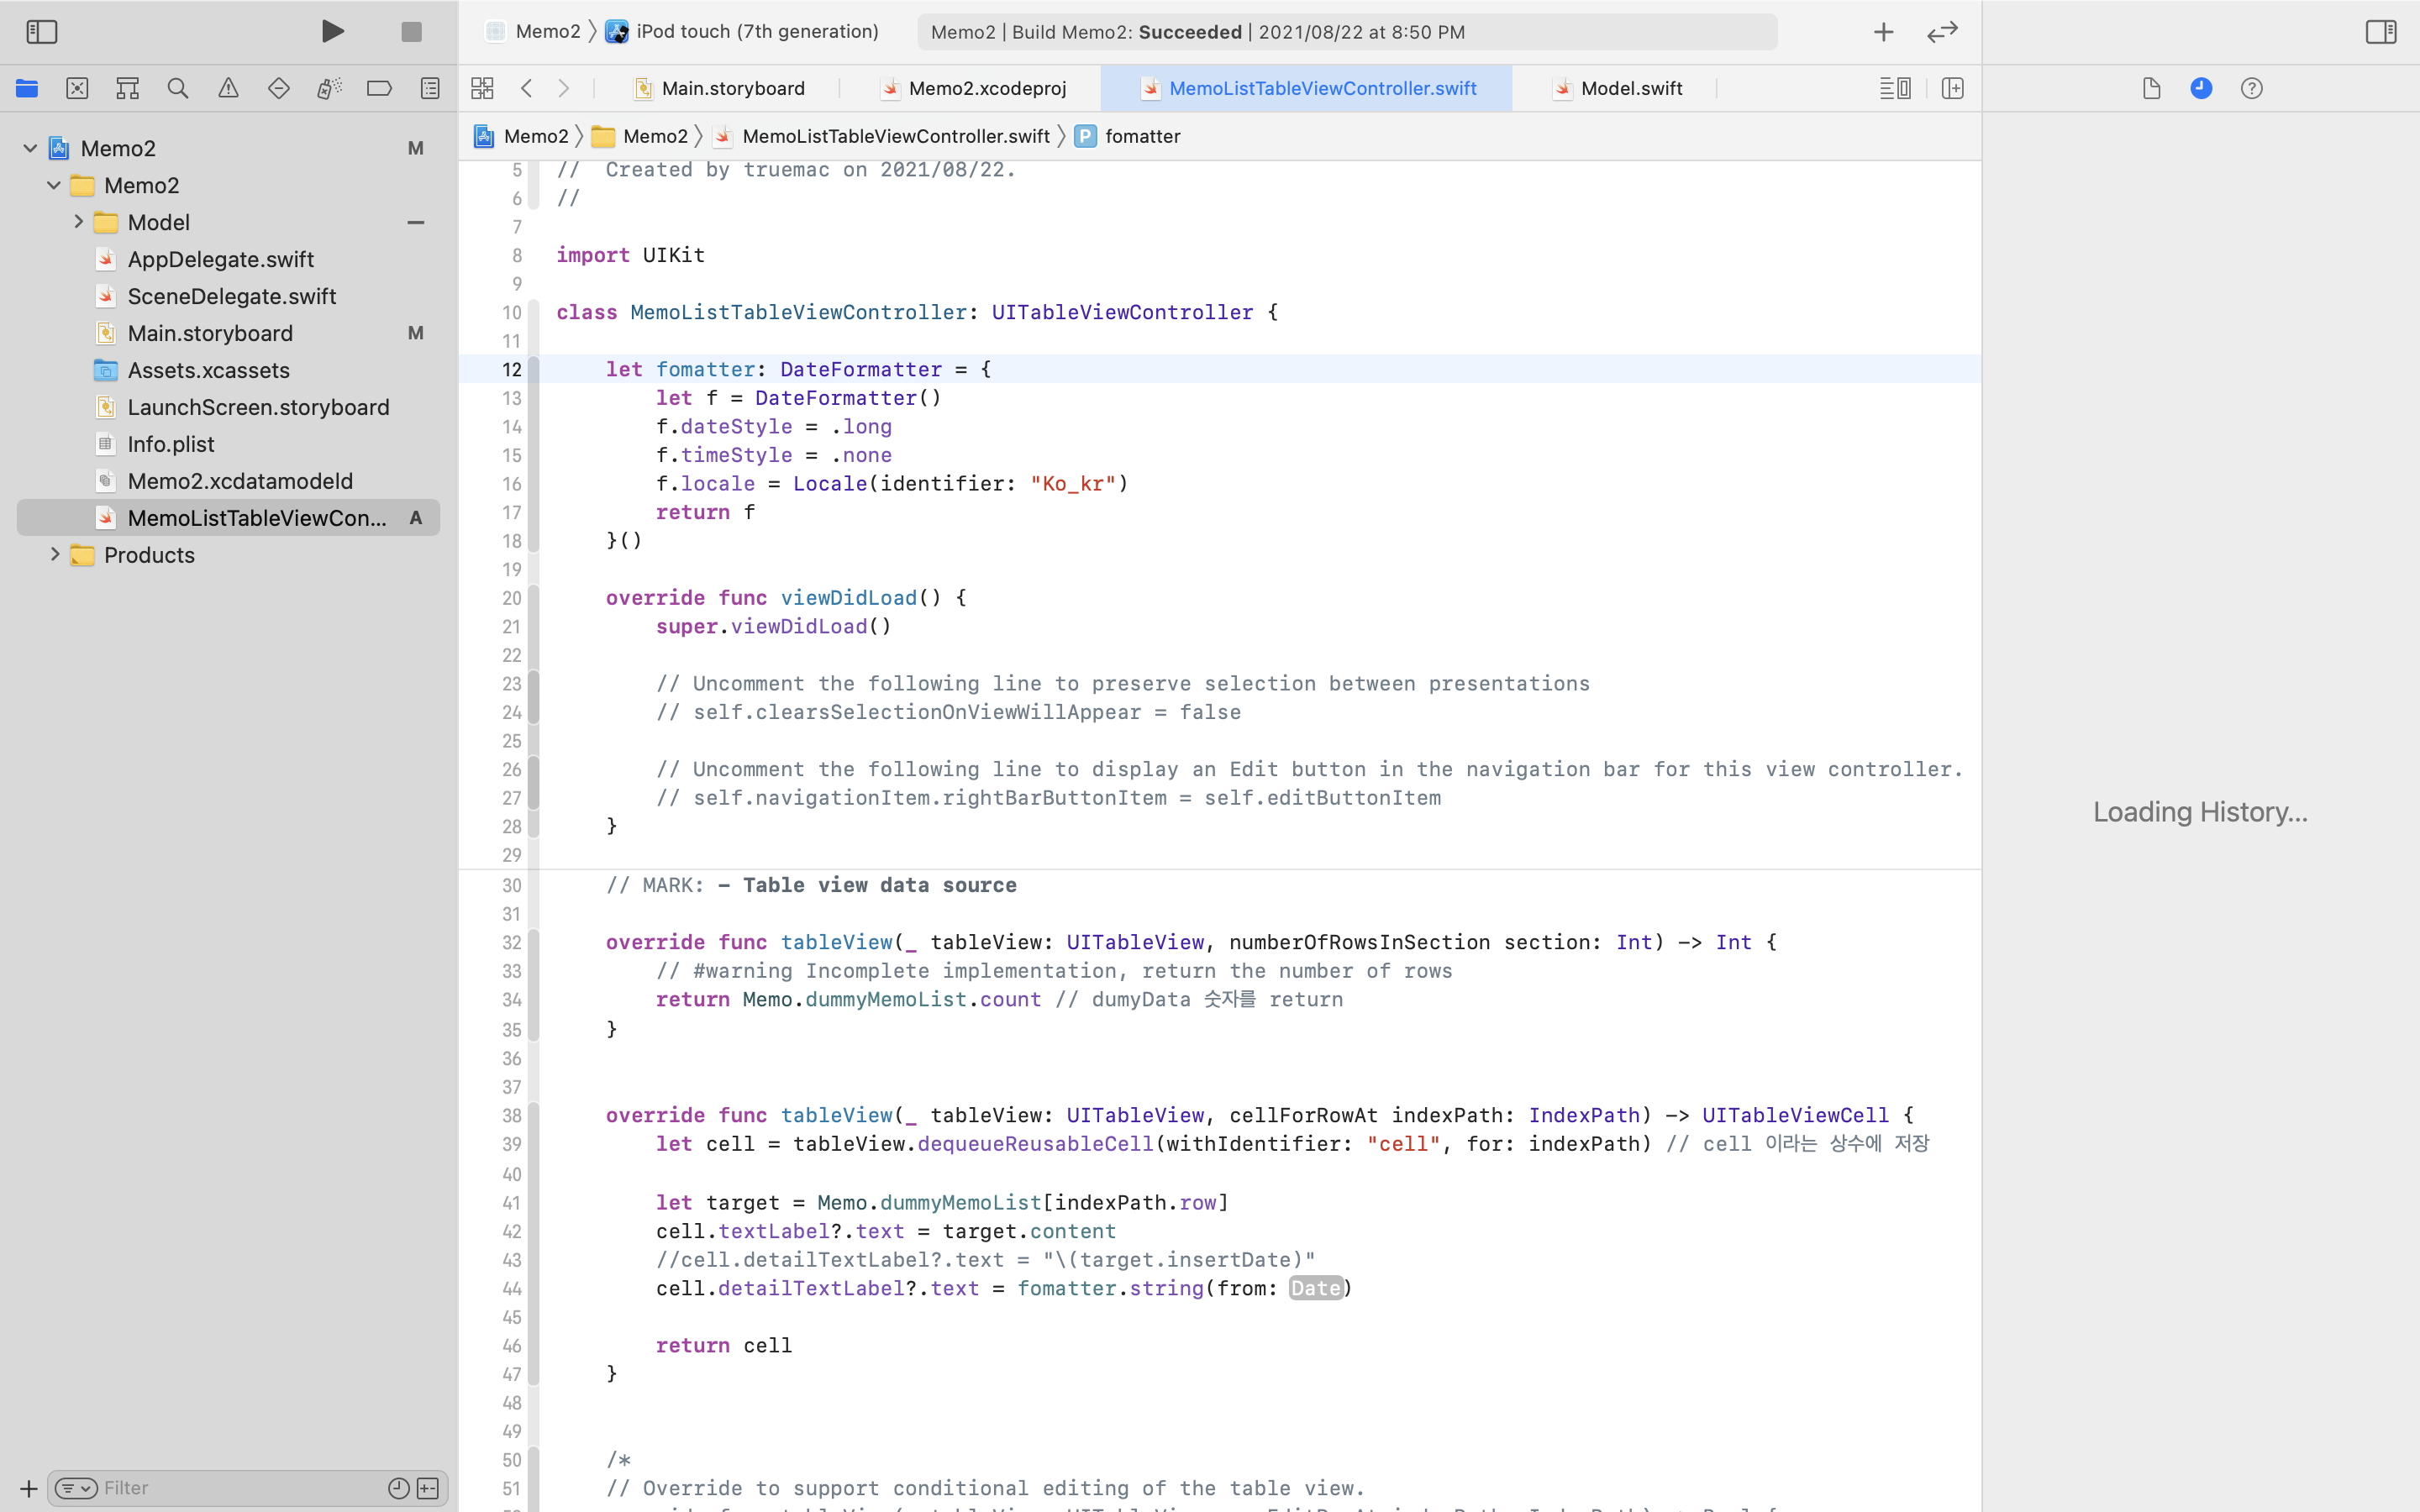Click the Stop button in toolbar
This screenshot has height=1512, width=2420.
coord(411,32)
